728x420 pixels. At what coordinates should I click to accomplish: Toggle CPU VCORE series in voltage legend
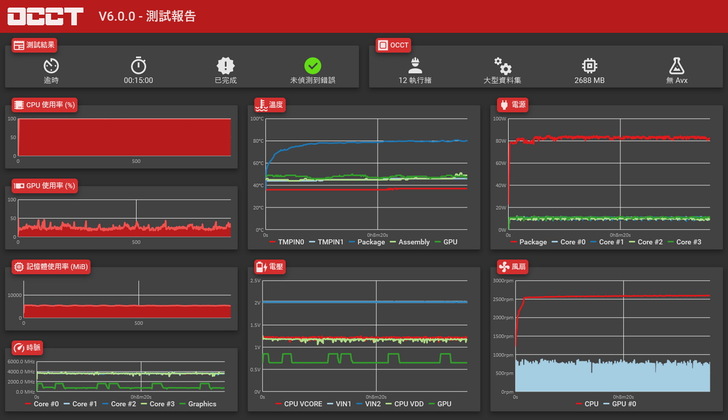coord(299,404)
